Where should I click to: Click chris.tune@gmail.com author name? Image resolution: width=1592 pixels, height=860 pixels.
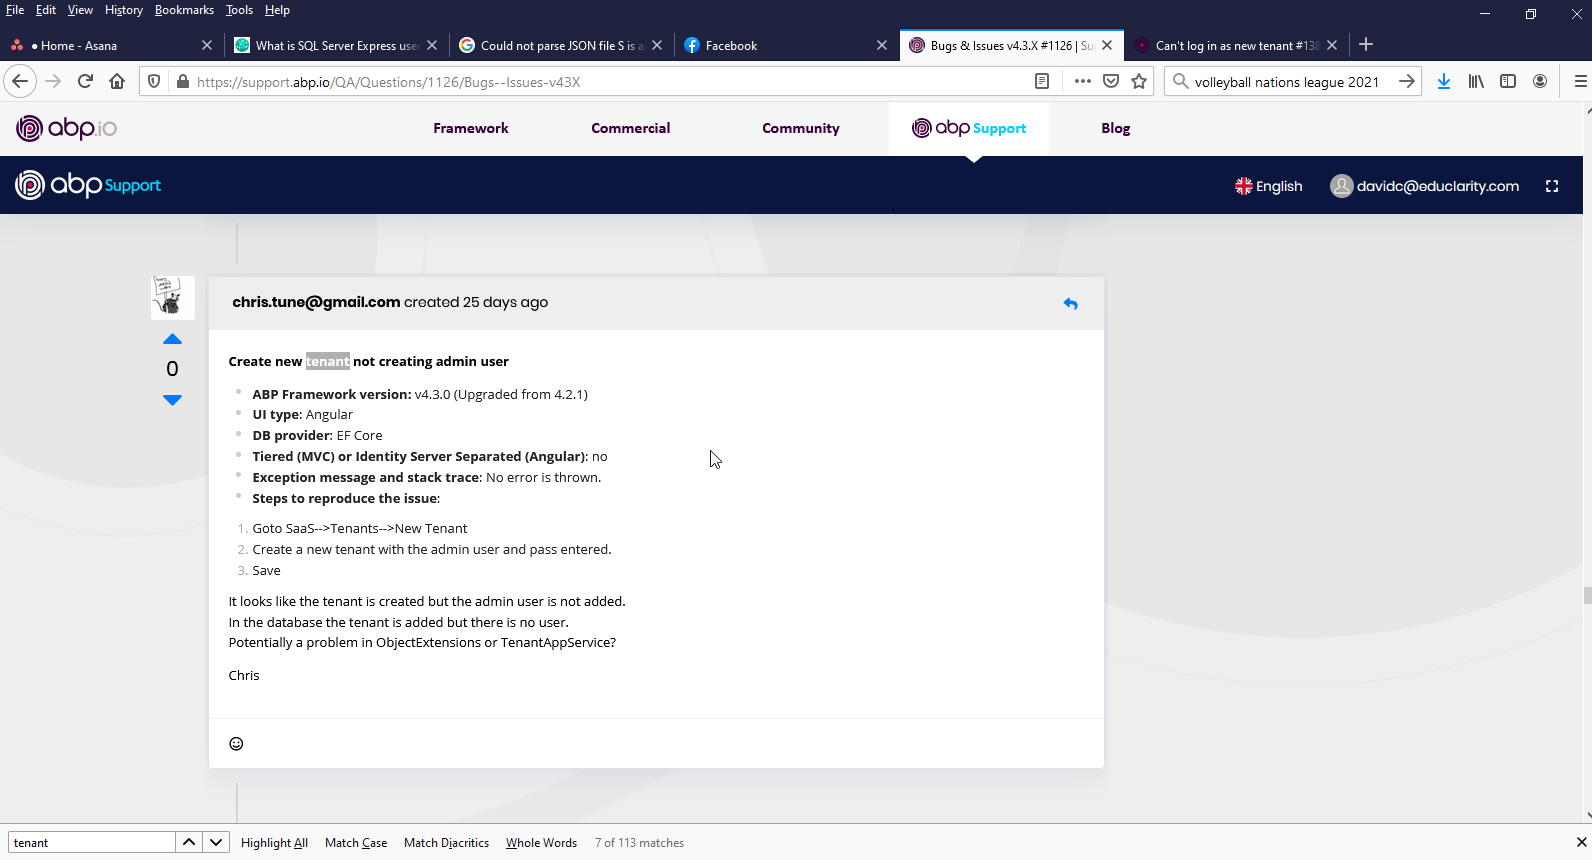pyautogui.click(x=316, y=302)
